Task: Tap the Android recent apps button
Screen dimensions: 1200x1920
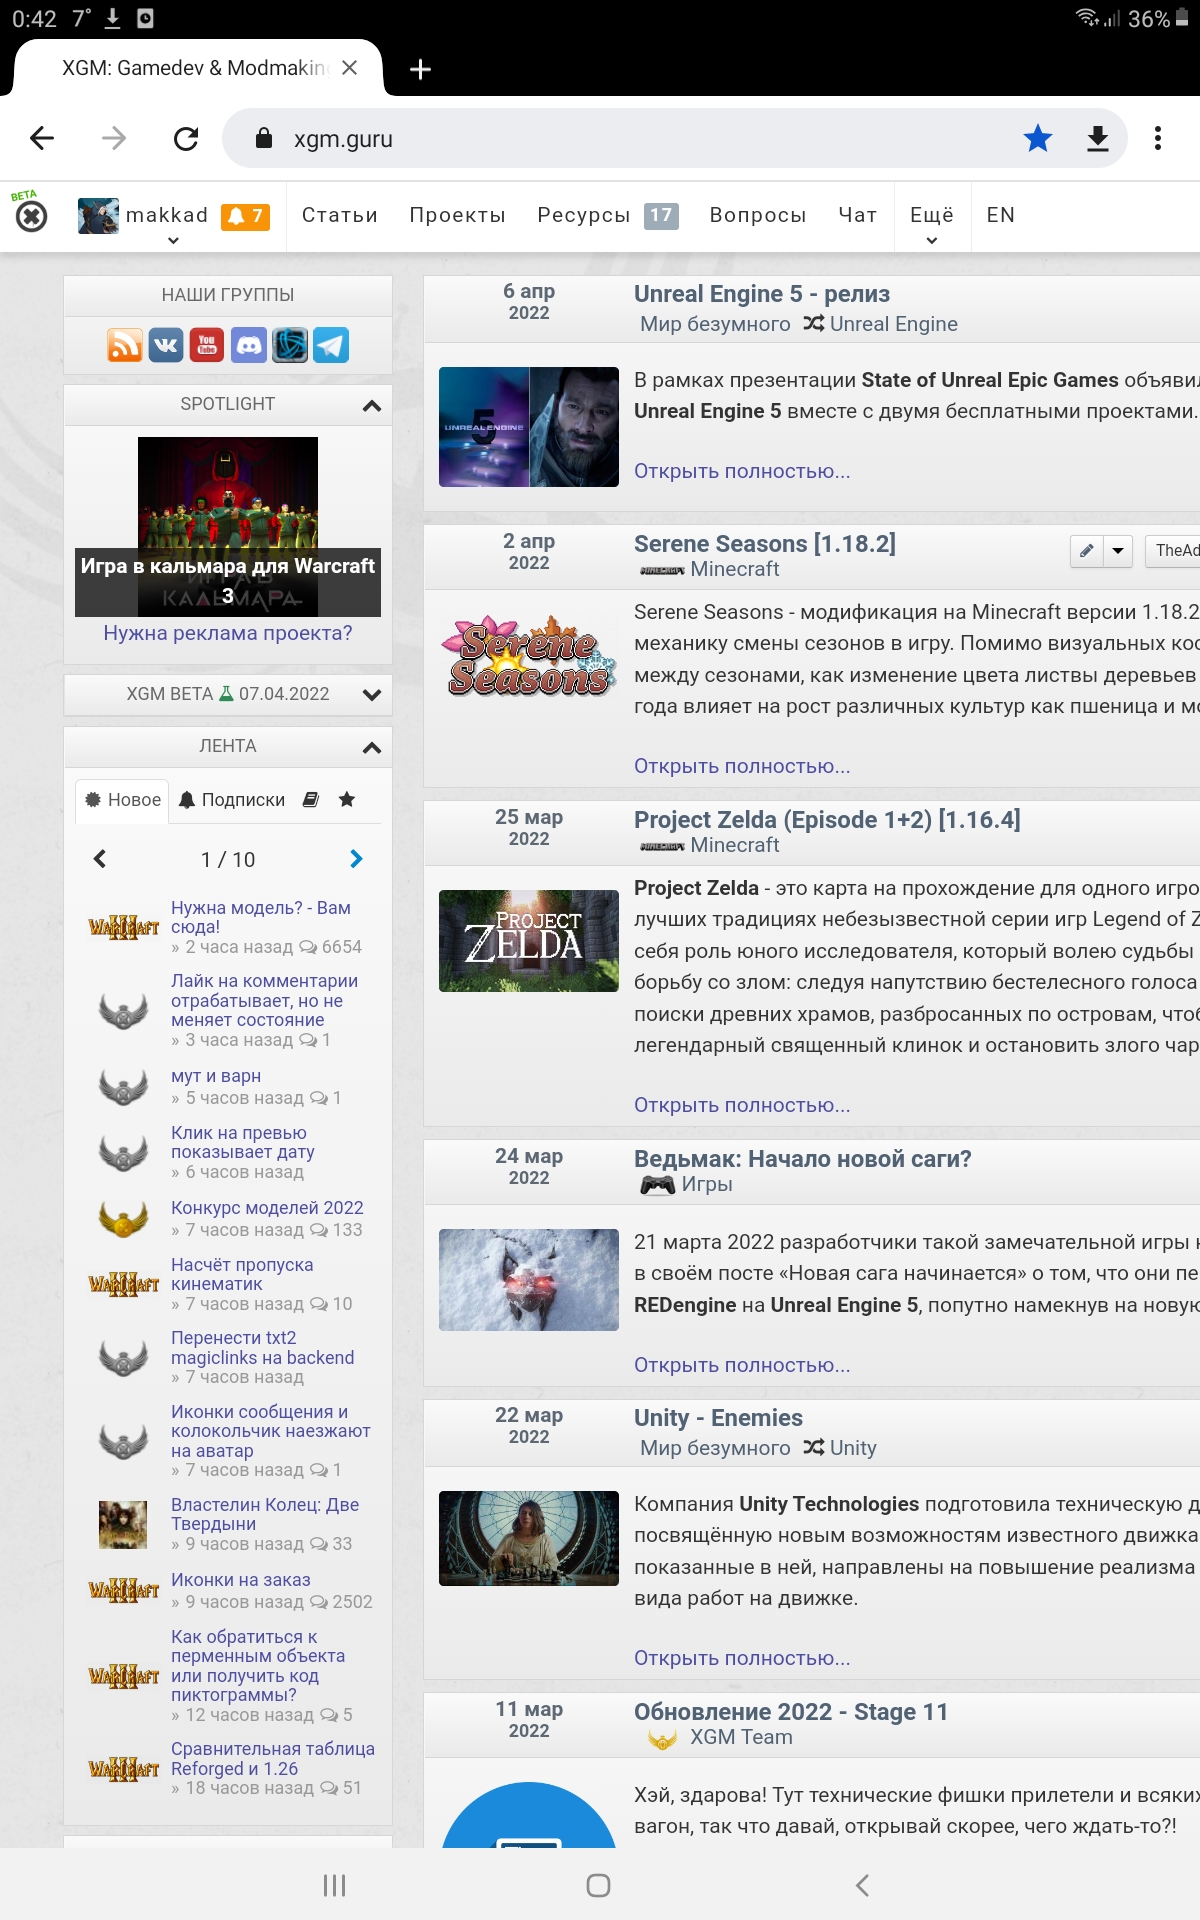Action: coord(334,1886)
